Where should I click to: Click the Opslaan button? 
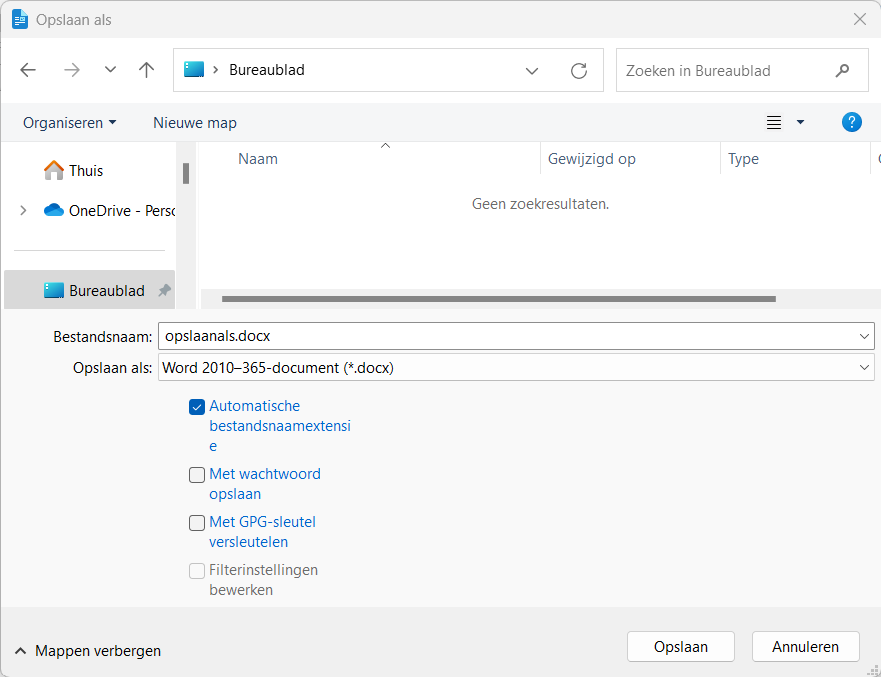pos(680,647)
